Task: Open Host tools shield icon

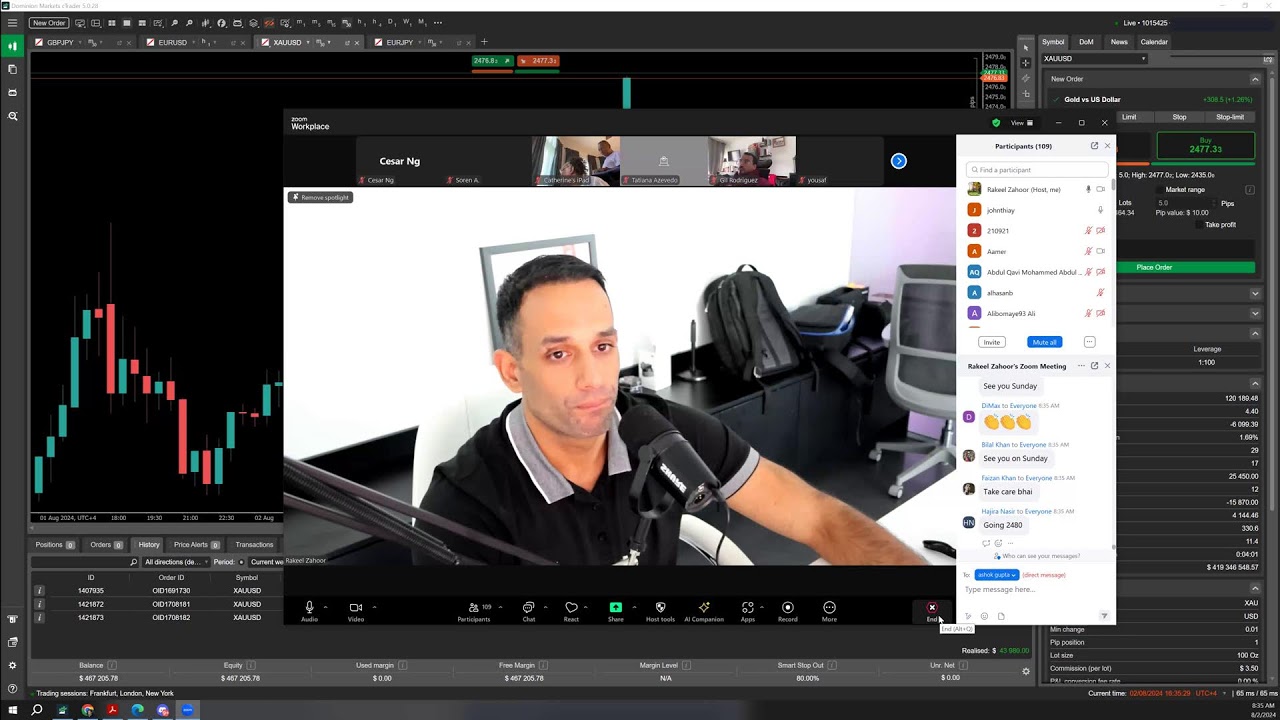Action: pos(660,607)
